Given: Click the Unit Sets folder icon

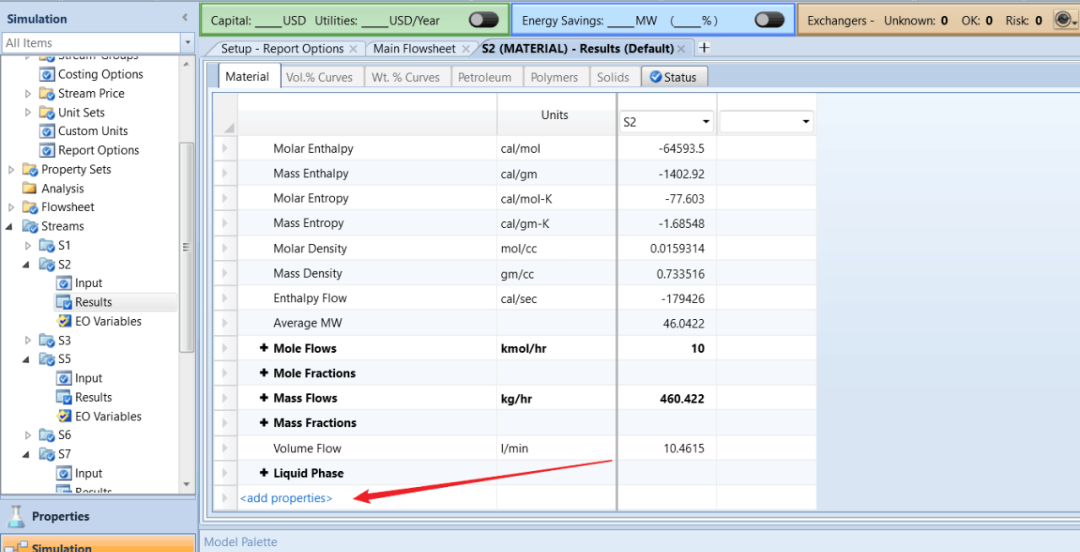Looking at the screenshot, I should [47, 112].
